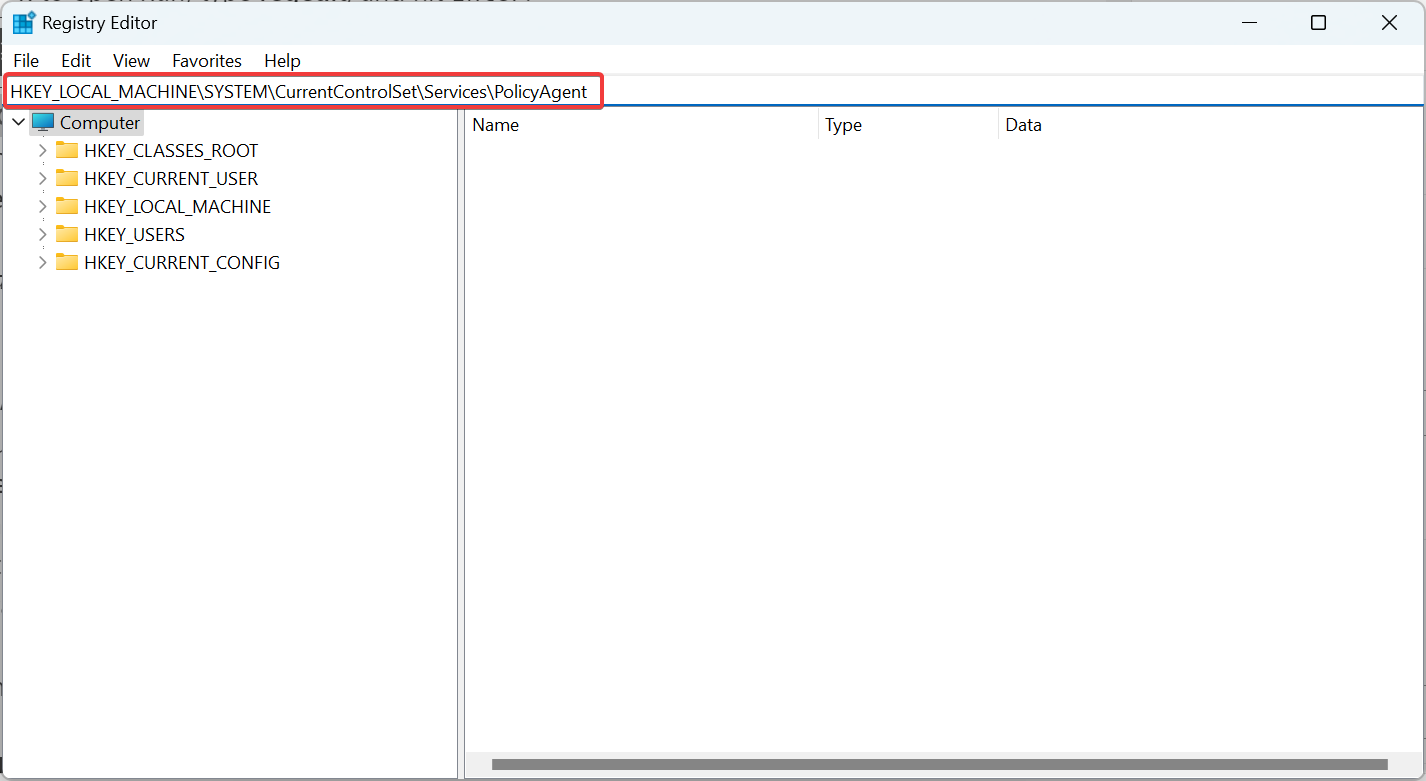Image resolution: width=1426 pixels, height=781 pixels.
Task: Click the HKEY_LOCAL_MACHINE folder icon
Action: pos(67,207)
